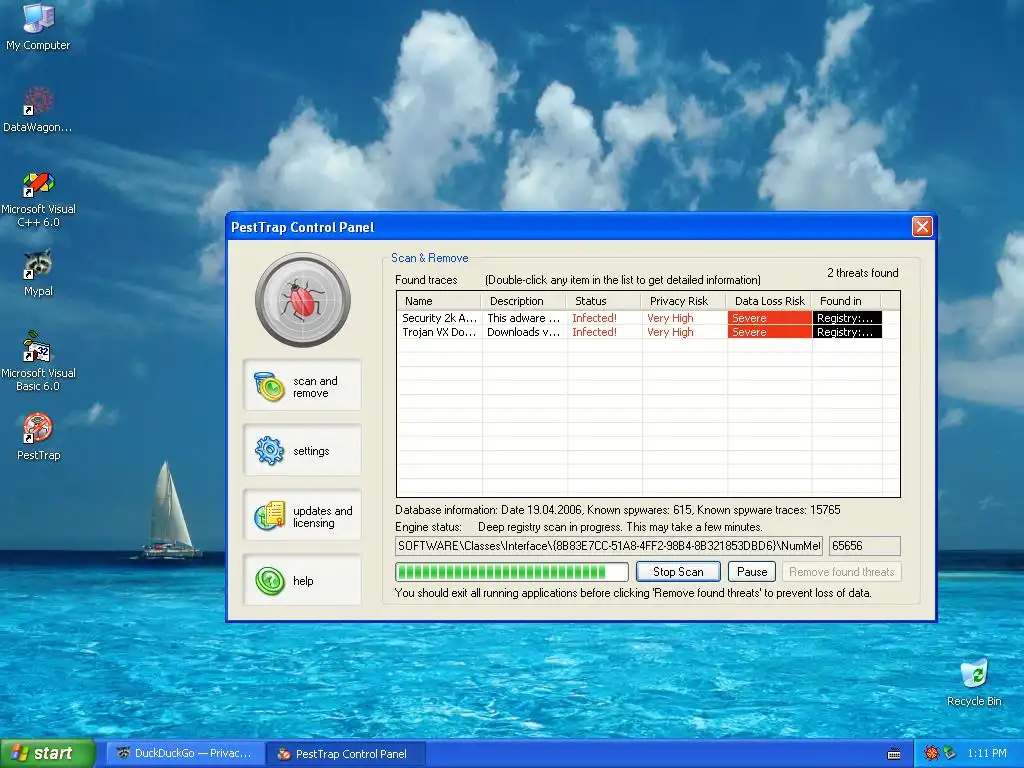
Task: Click the Stop Scan button
Action: 678,571
